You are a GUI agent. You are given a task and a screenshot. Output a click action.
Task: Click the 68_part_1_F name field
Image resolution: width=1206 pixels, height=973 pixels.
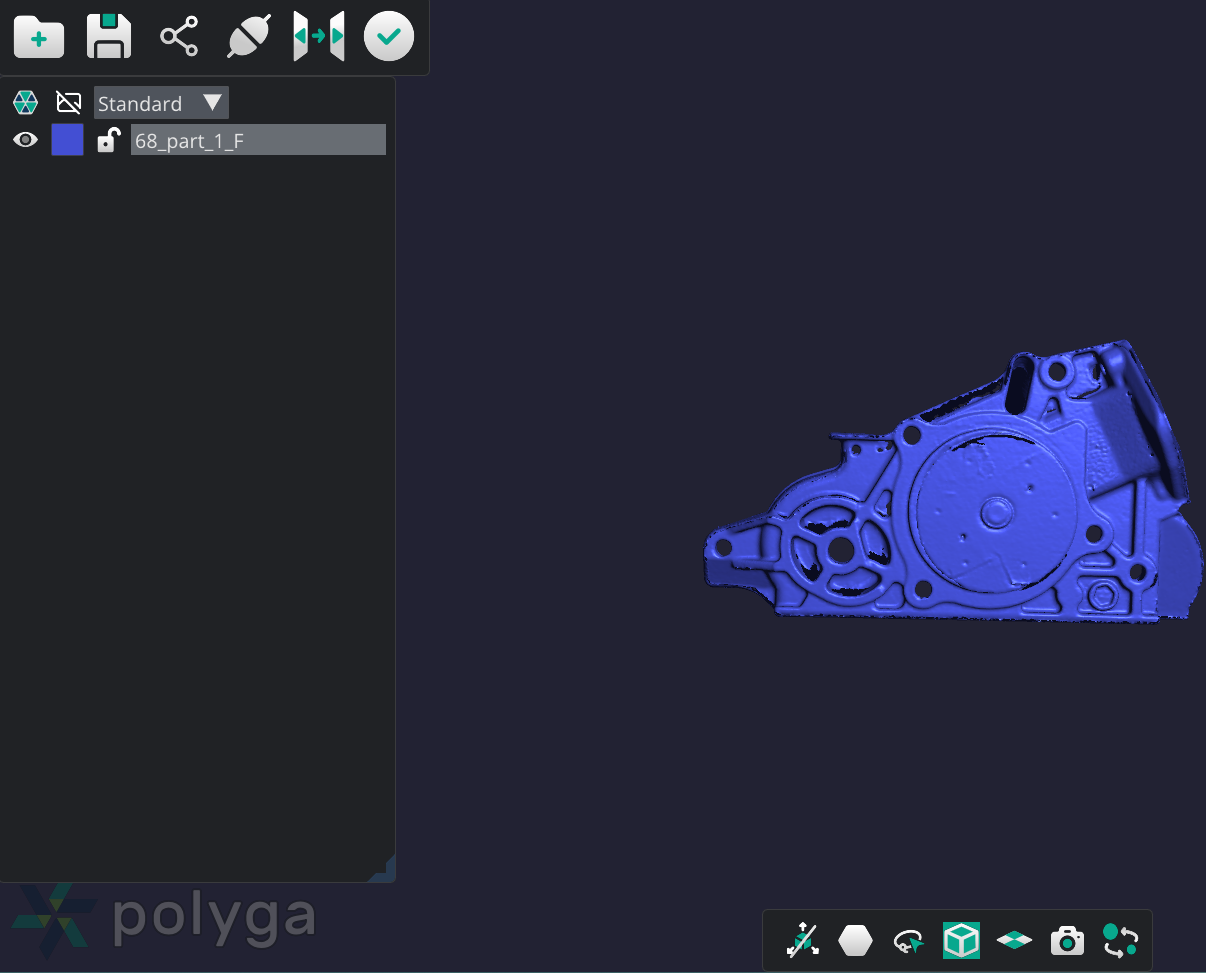click(x=257, y=140)
